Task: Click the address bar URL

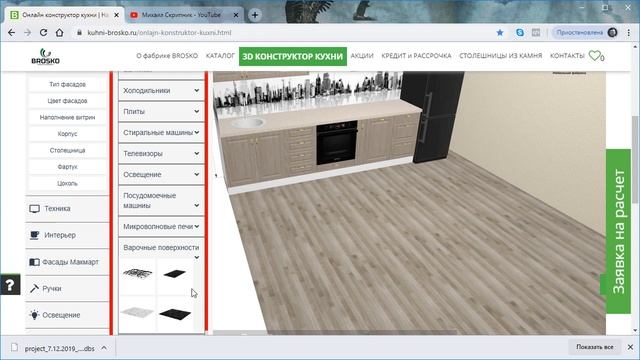Action: click(159, 33)
